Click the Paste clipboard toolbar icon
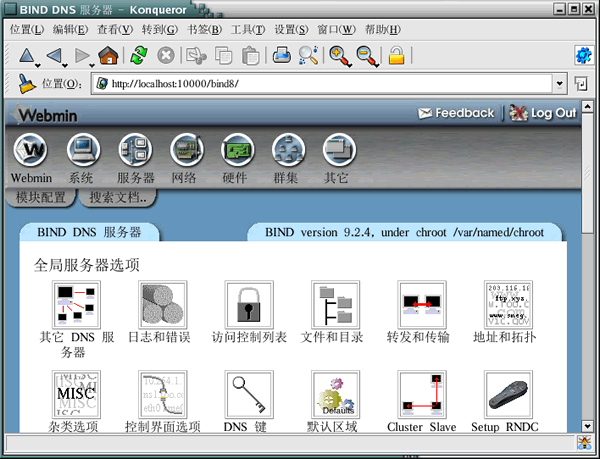Viewport: 600px width, 459px height. [251, 55]
